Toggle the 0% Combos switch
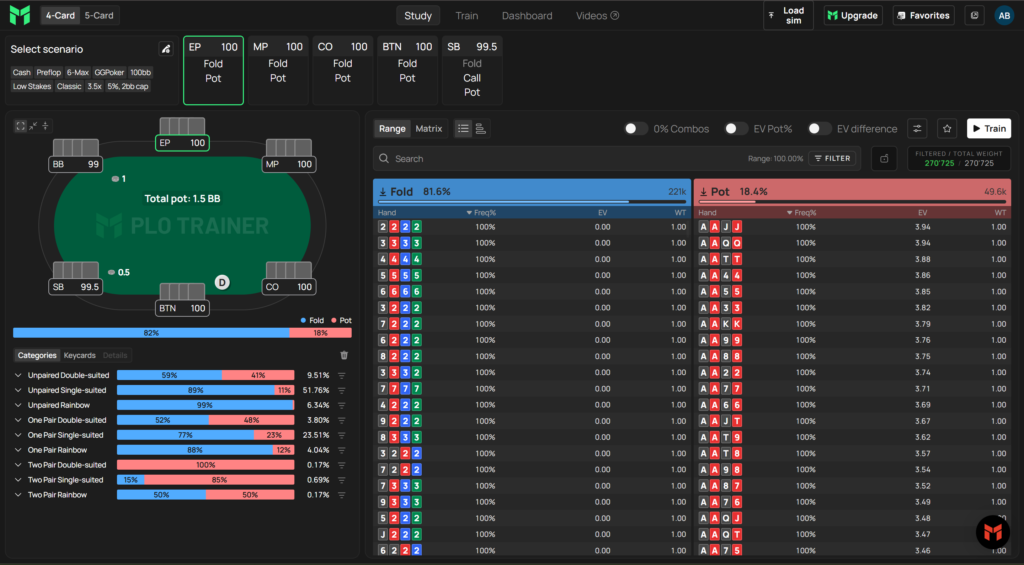Image resolution: width=1024 pixels, height=565 pixels. point(635,129)
